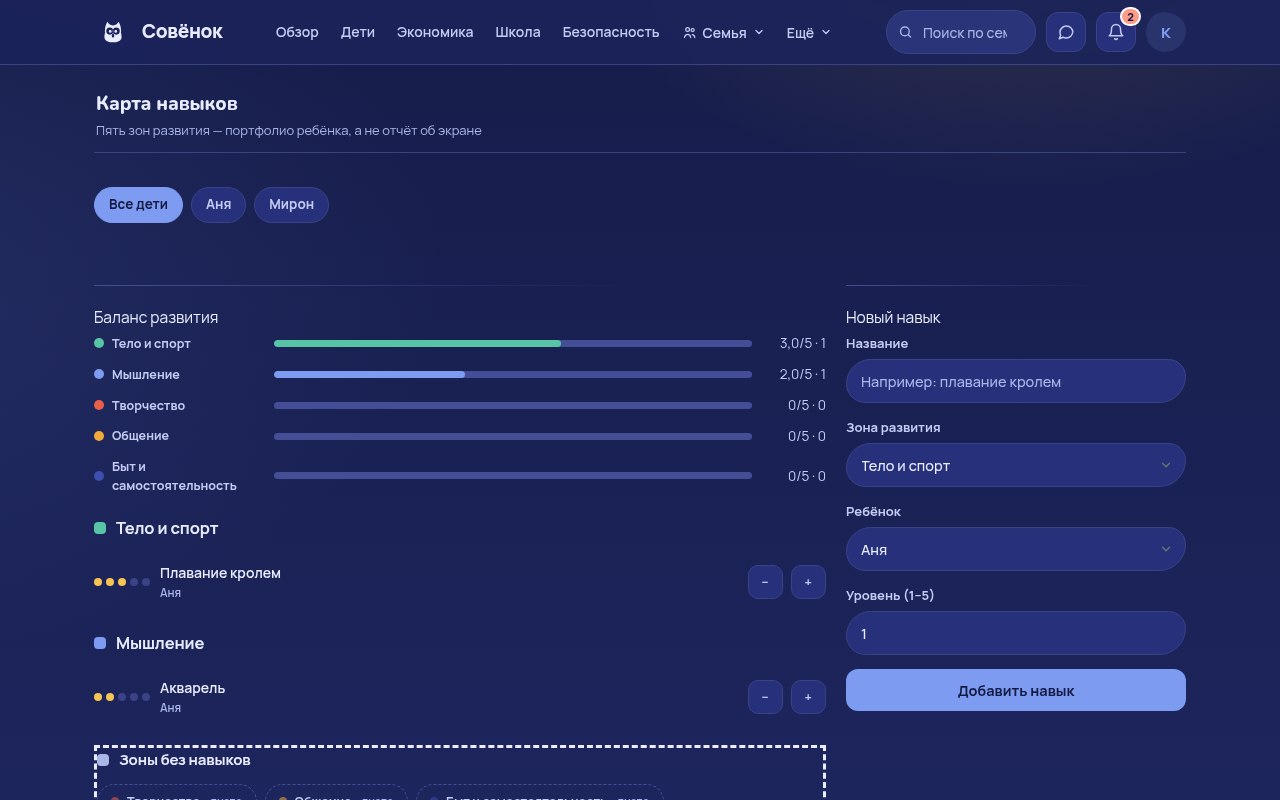Viewport: 1280px width, 800px height.
Task: Decrease Акварель level with minus button
Action: tap(765, 697)
